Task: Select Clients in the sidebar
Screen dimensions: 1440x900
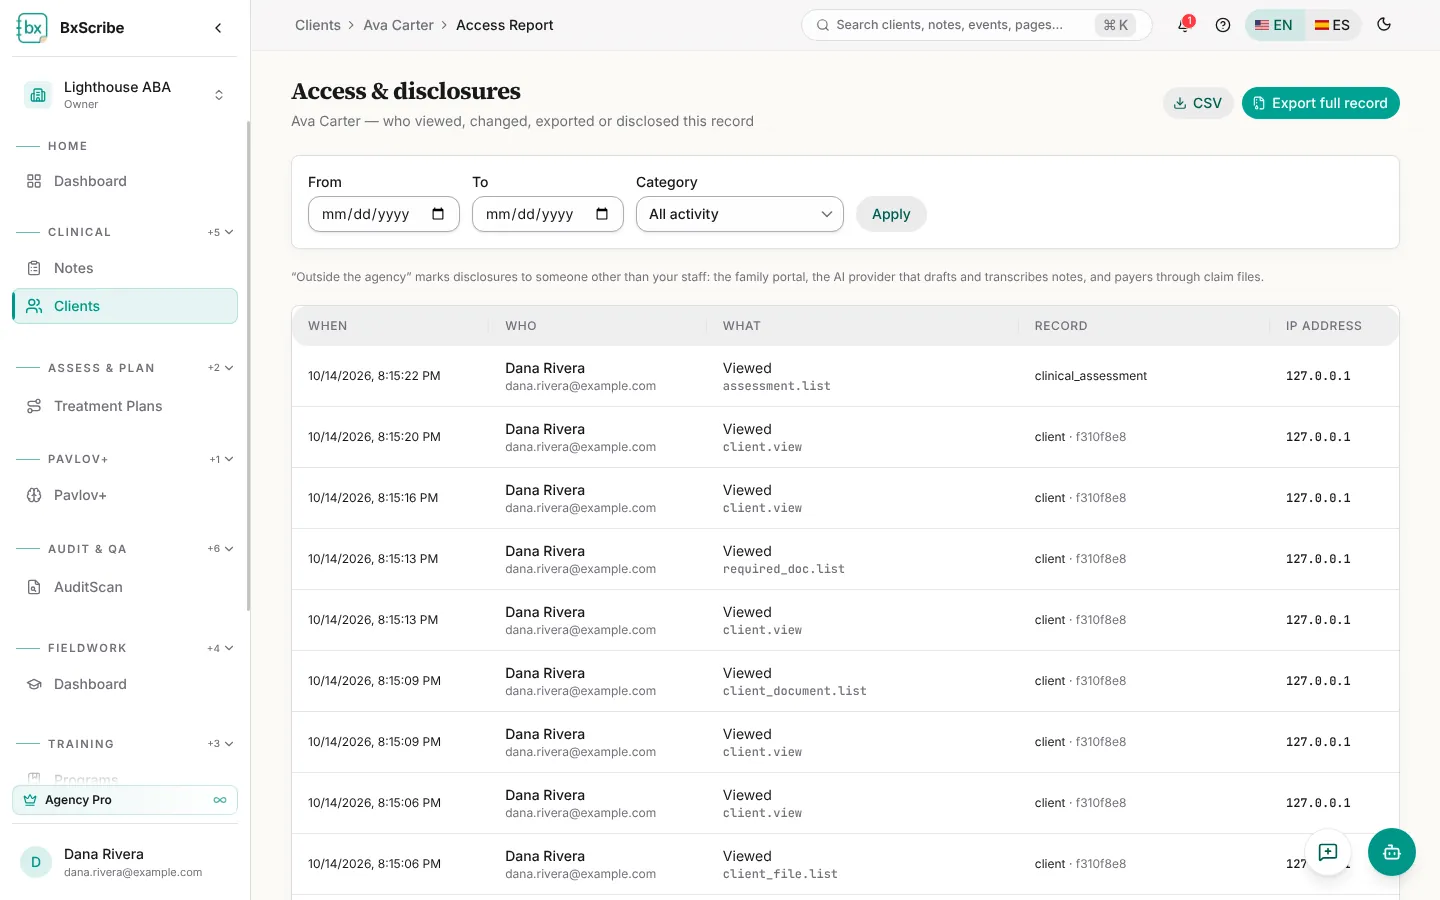Action: pos(125,306)
